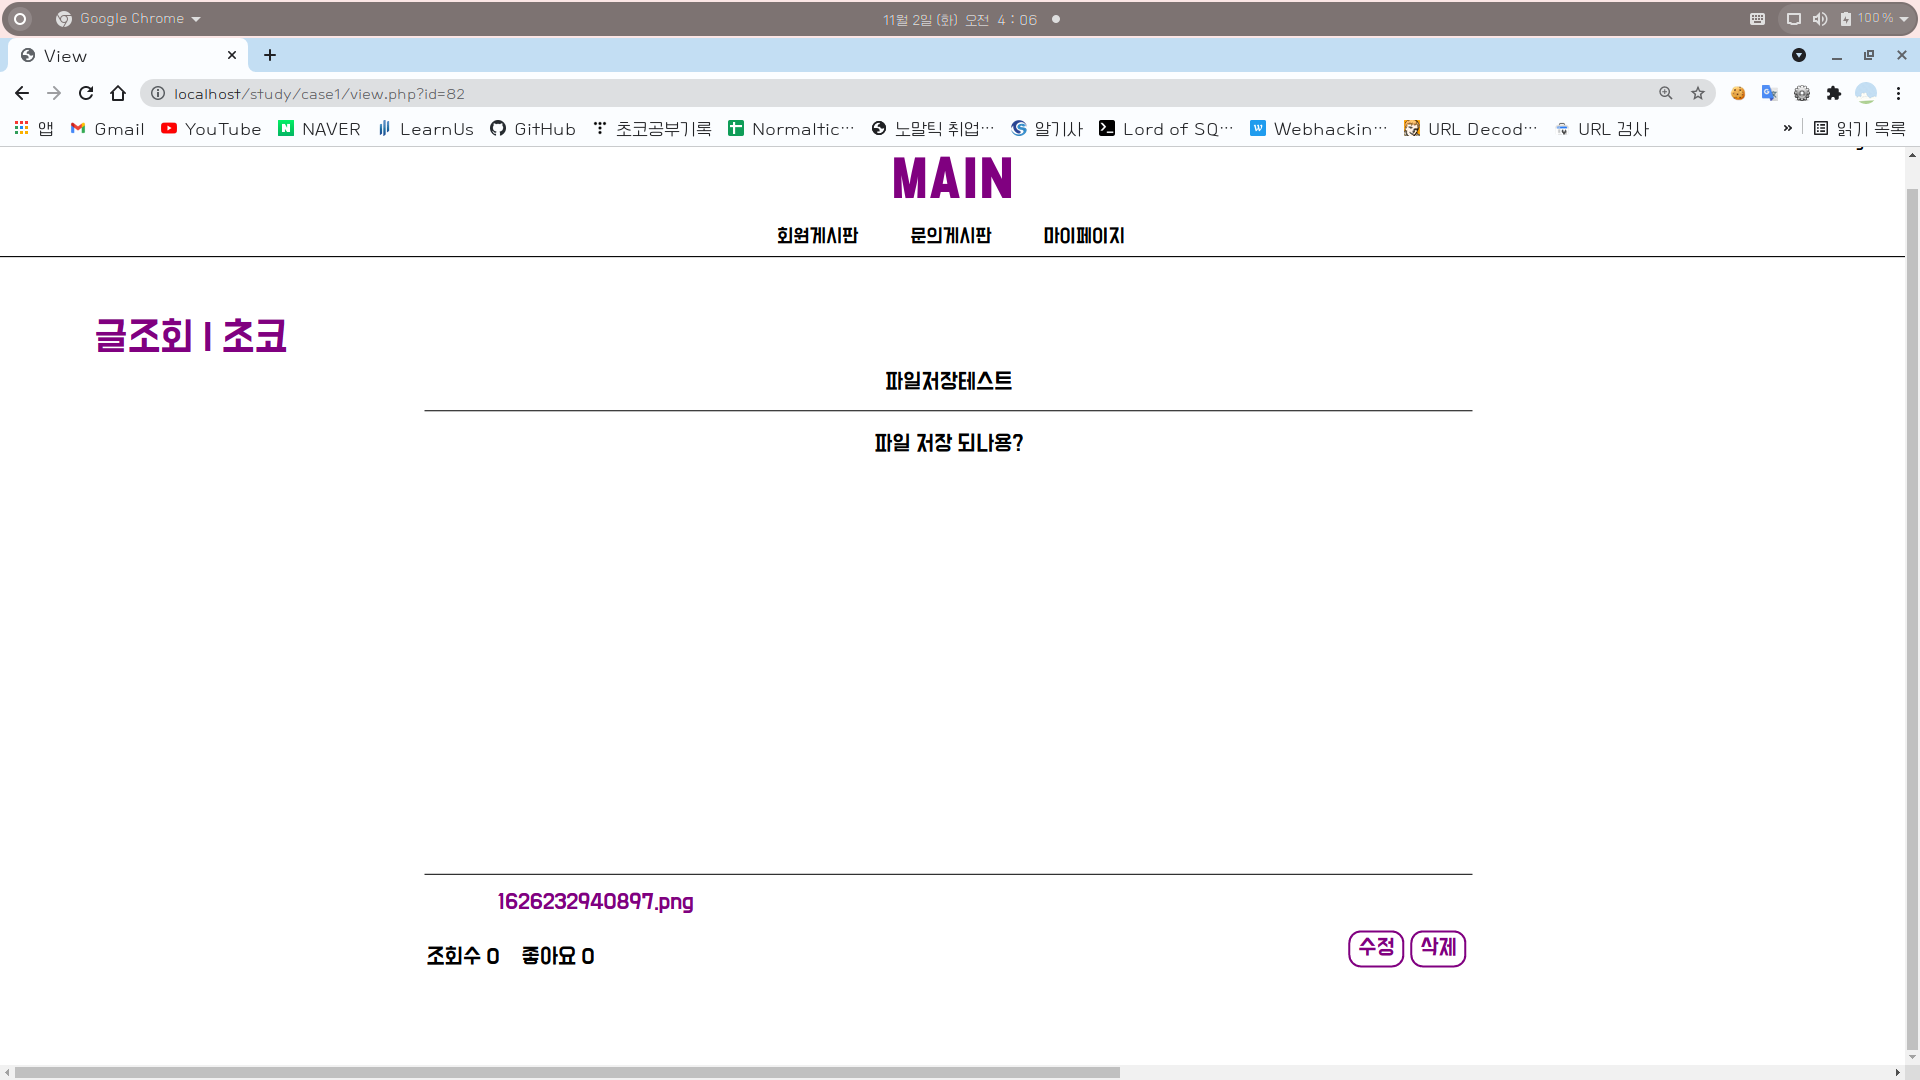Open the extensions puzzle icon
The width and height of the screenshot is (1920, 1080).
pos(1834,93)
